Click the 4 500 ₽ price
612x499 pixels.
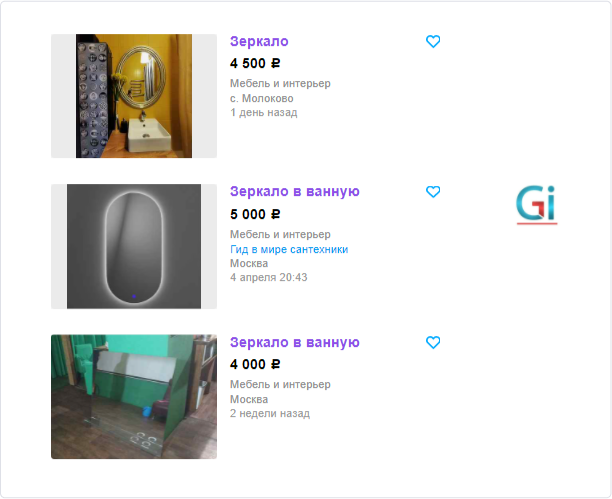[x=255, y=63]
